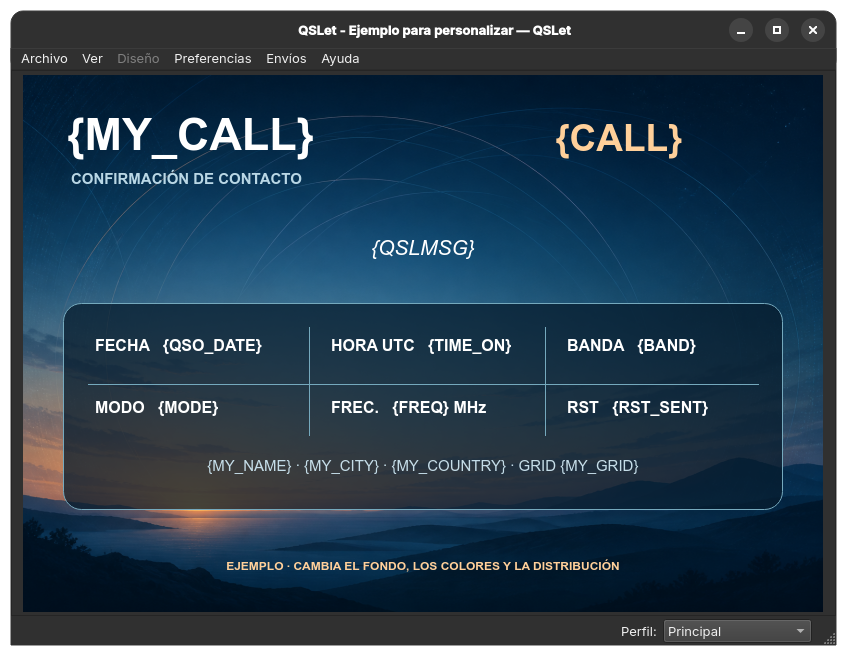Click the HORA UTC {TIME_ON} field
This screenshot has width=847, height=656.
(x=421, y=346)
